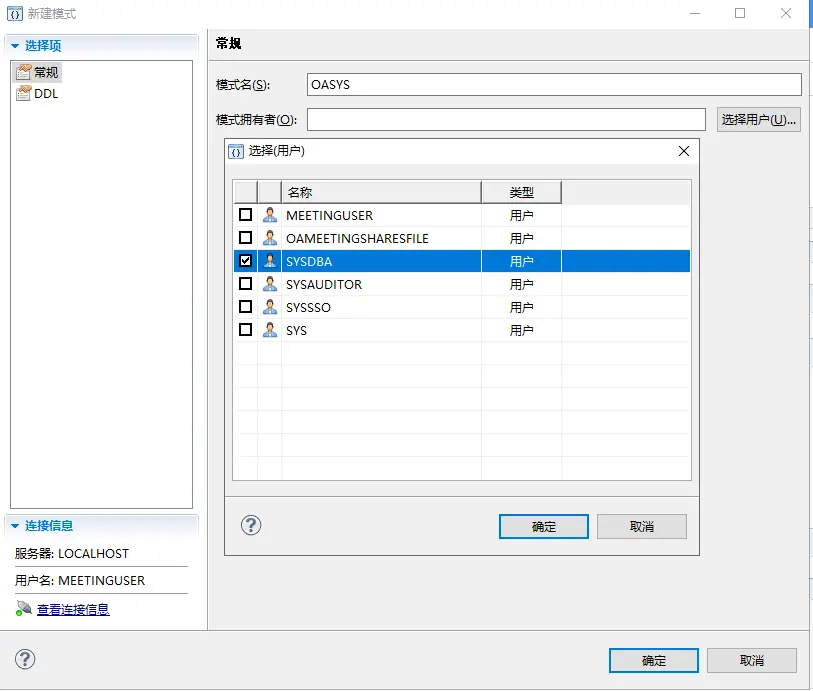The height and width of the screenshot is (691, 813).
Task: Minimize the 新建模式 window
Action: pyautogui.click(x=695, y=13)
